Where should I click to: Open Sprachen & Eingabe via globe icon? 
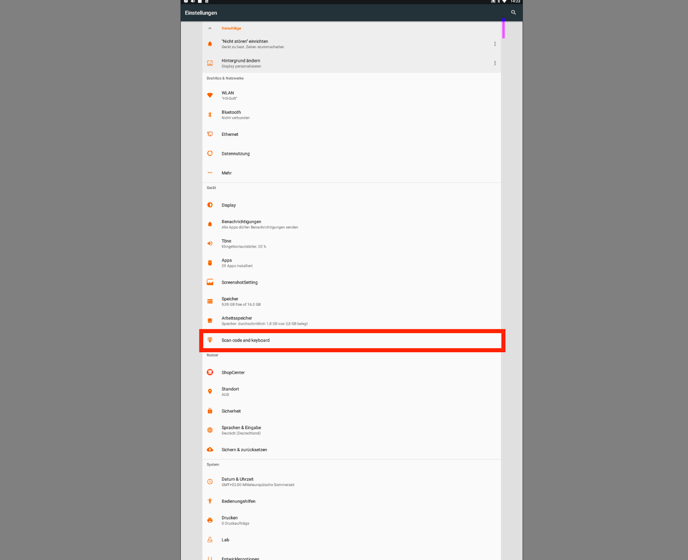210,430
